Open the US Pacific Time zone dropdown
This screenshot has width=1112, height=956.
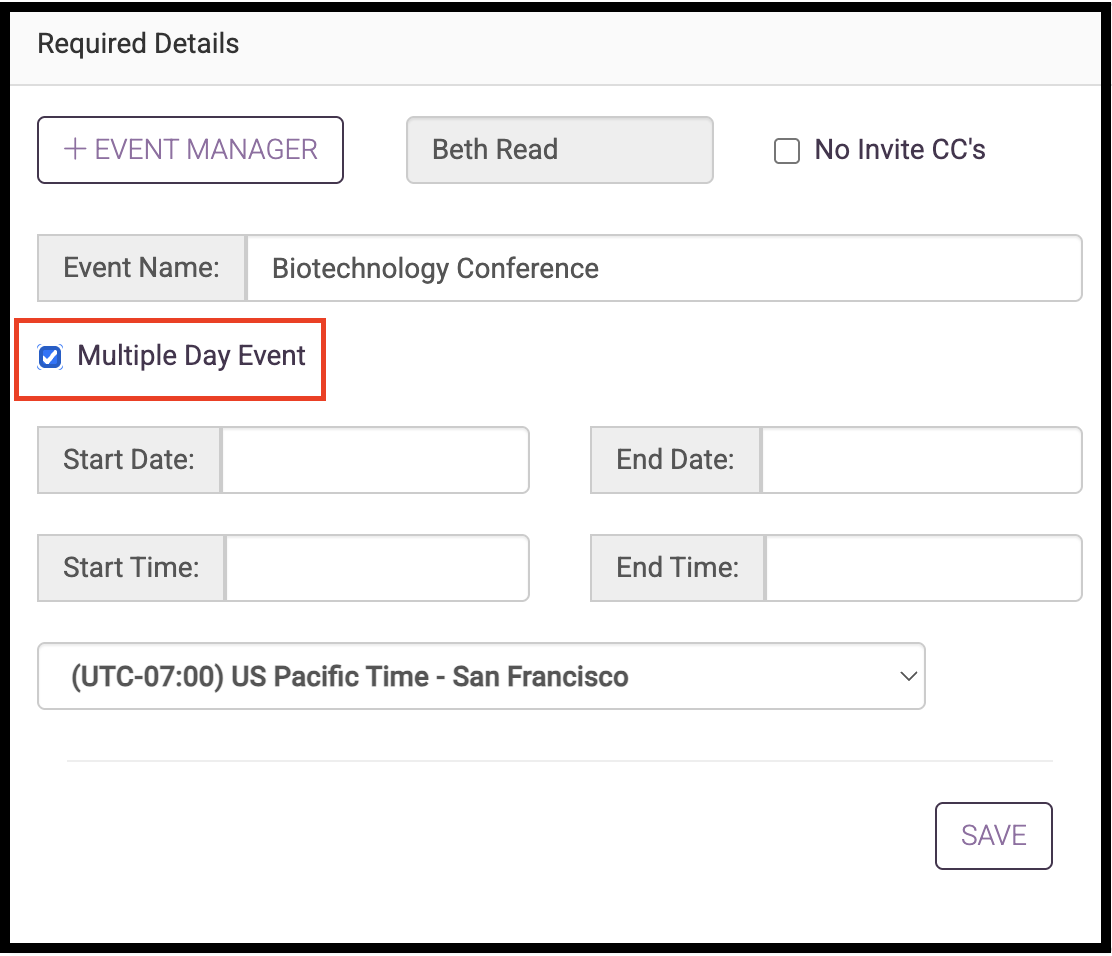tap(480, 677)
